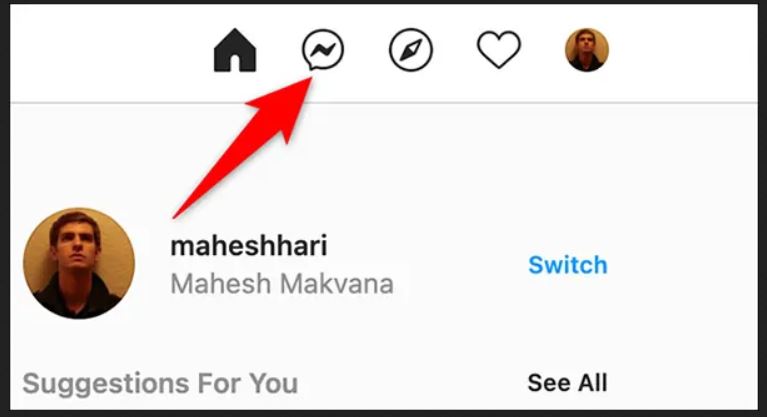Show activity via the heart icon

pyautogui.click(x=498, y=50)
